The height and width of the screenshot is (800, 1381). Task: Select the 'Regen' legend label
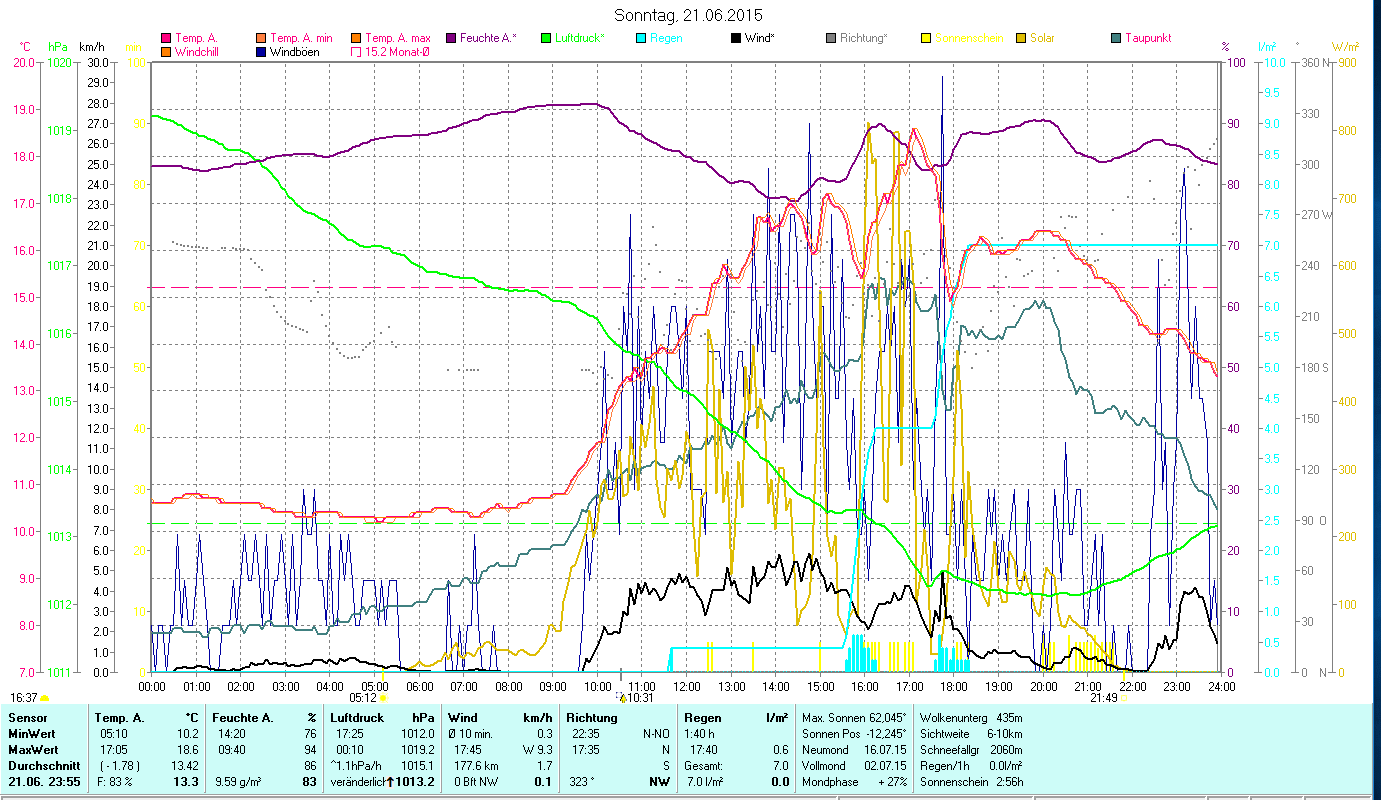(667, 38)
